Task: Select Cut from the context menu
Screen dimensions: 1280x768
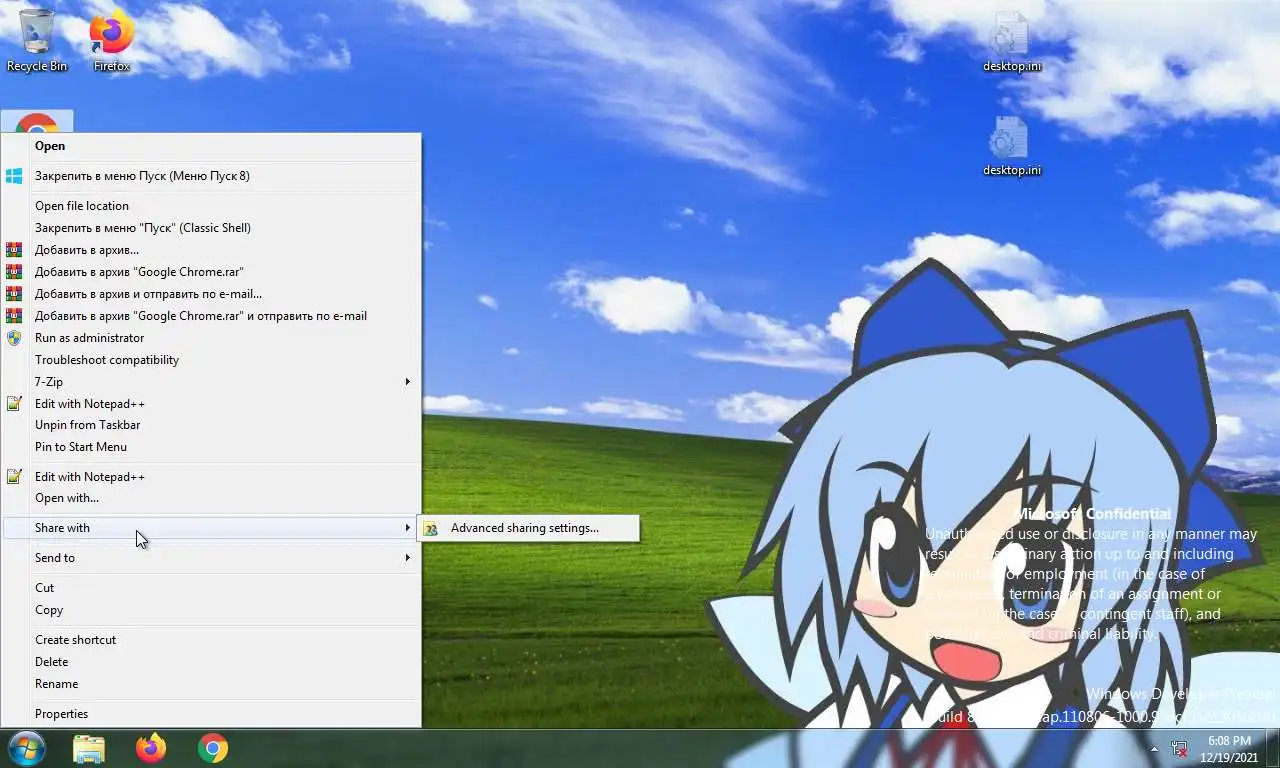Action: pos(212,588)
